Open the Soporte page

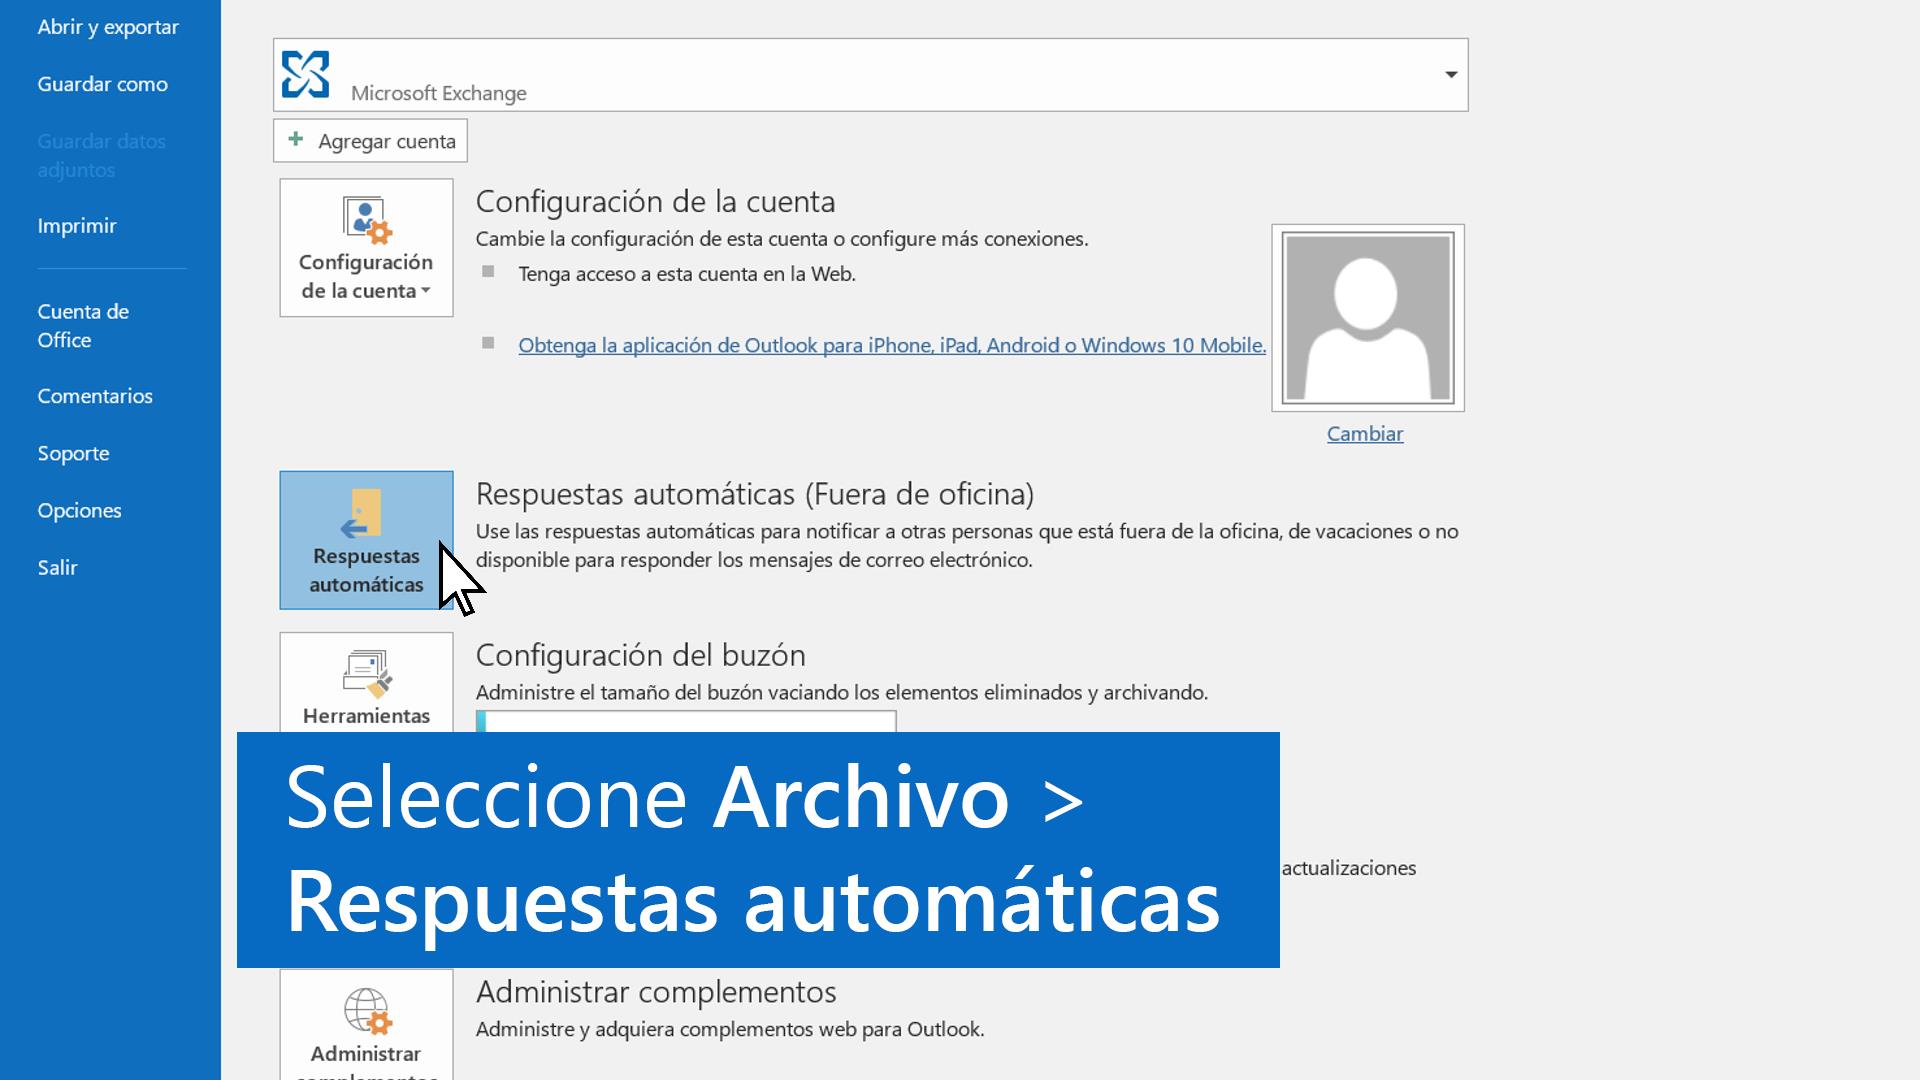click(x=73, y=453)
